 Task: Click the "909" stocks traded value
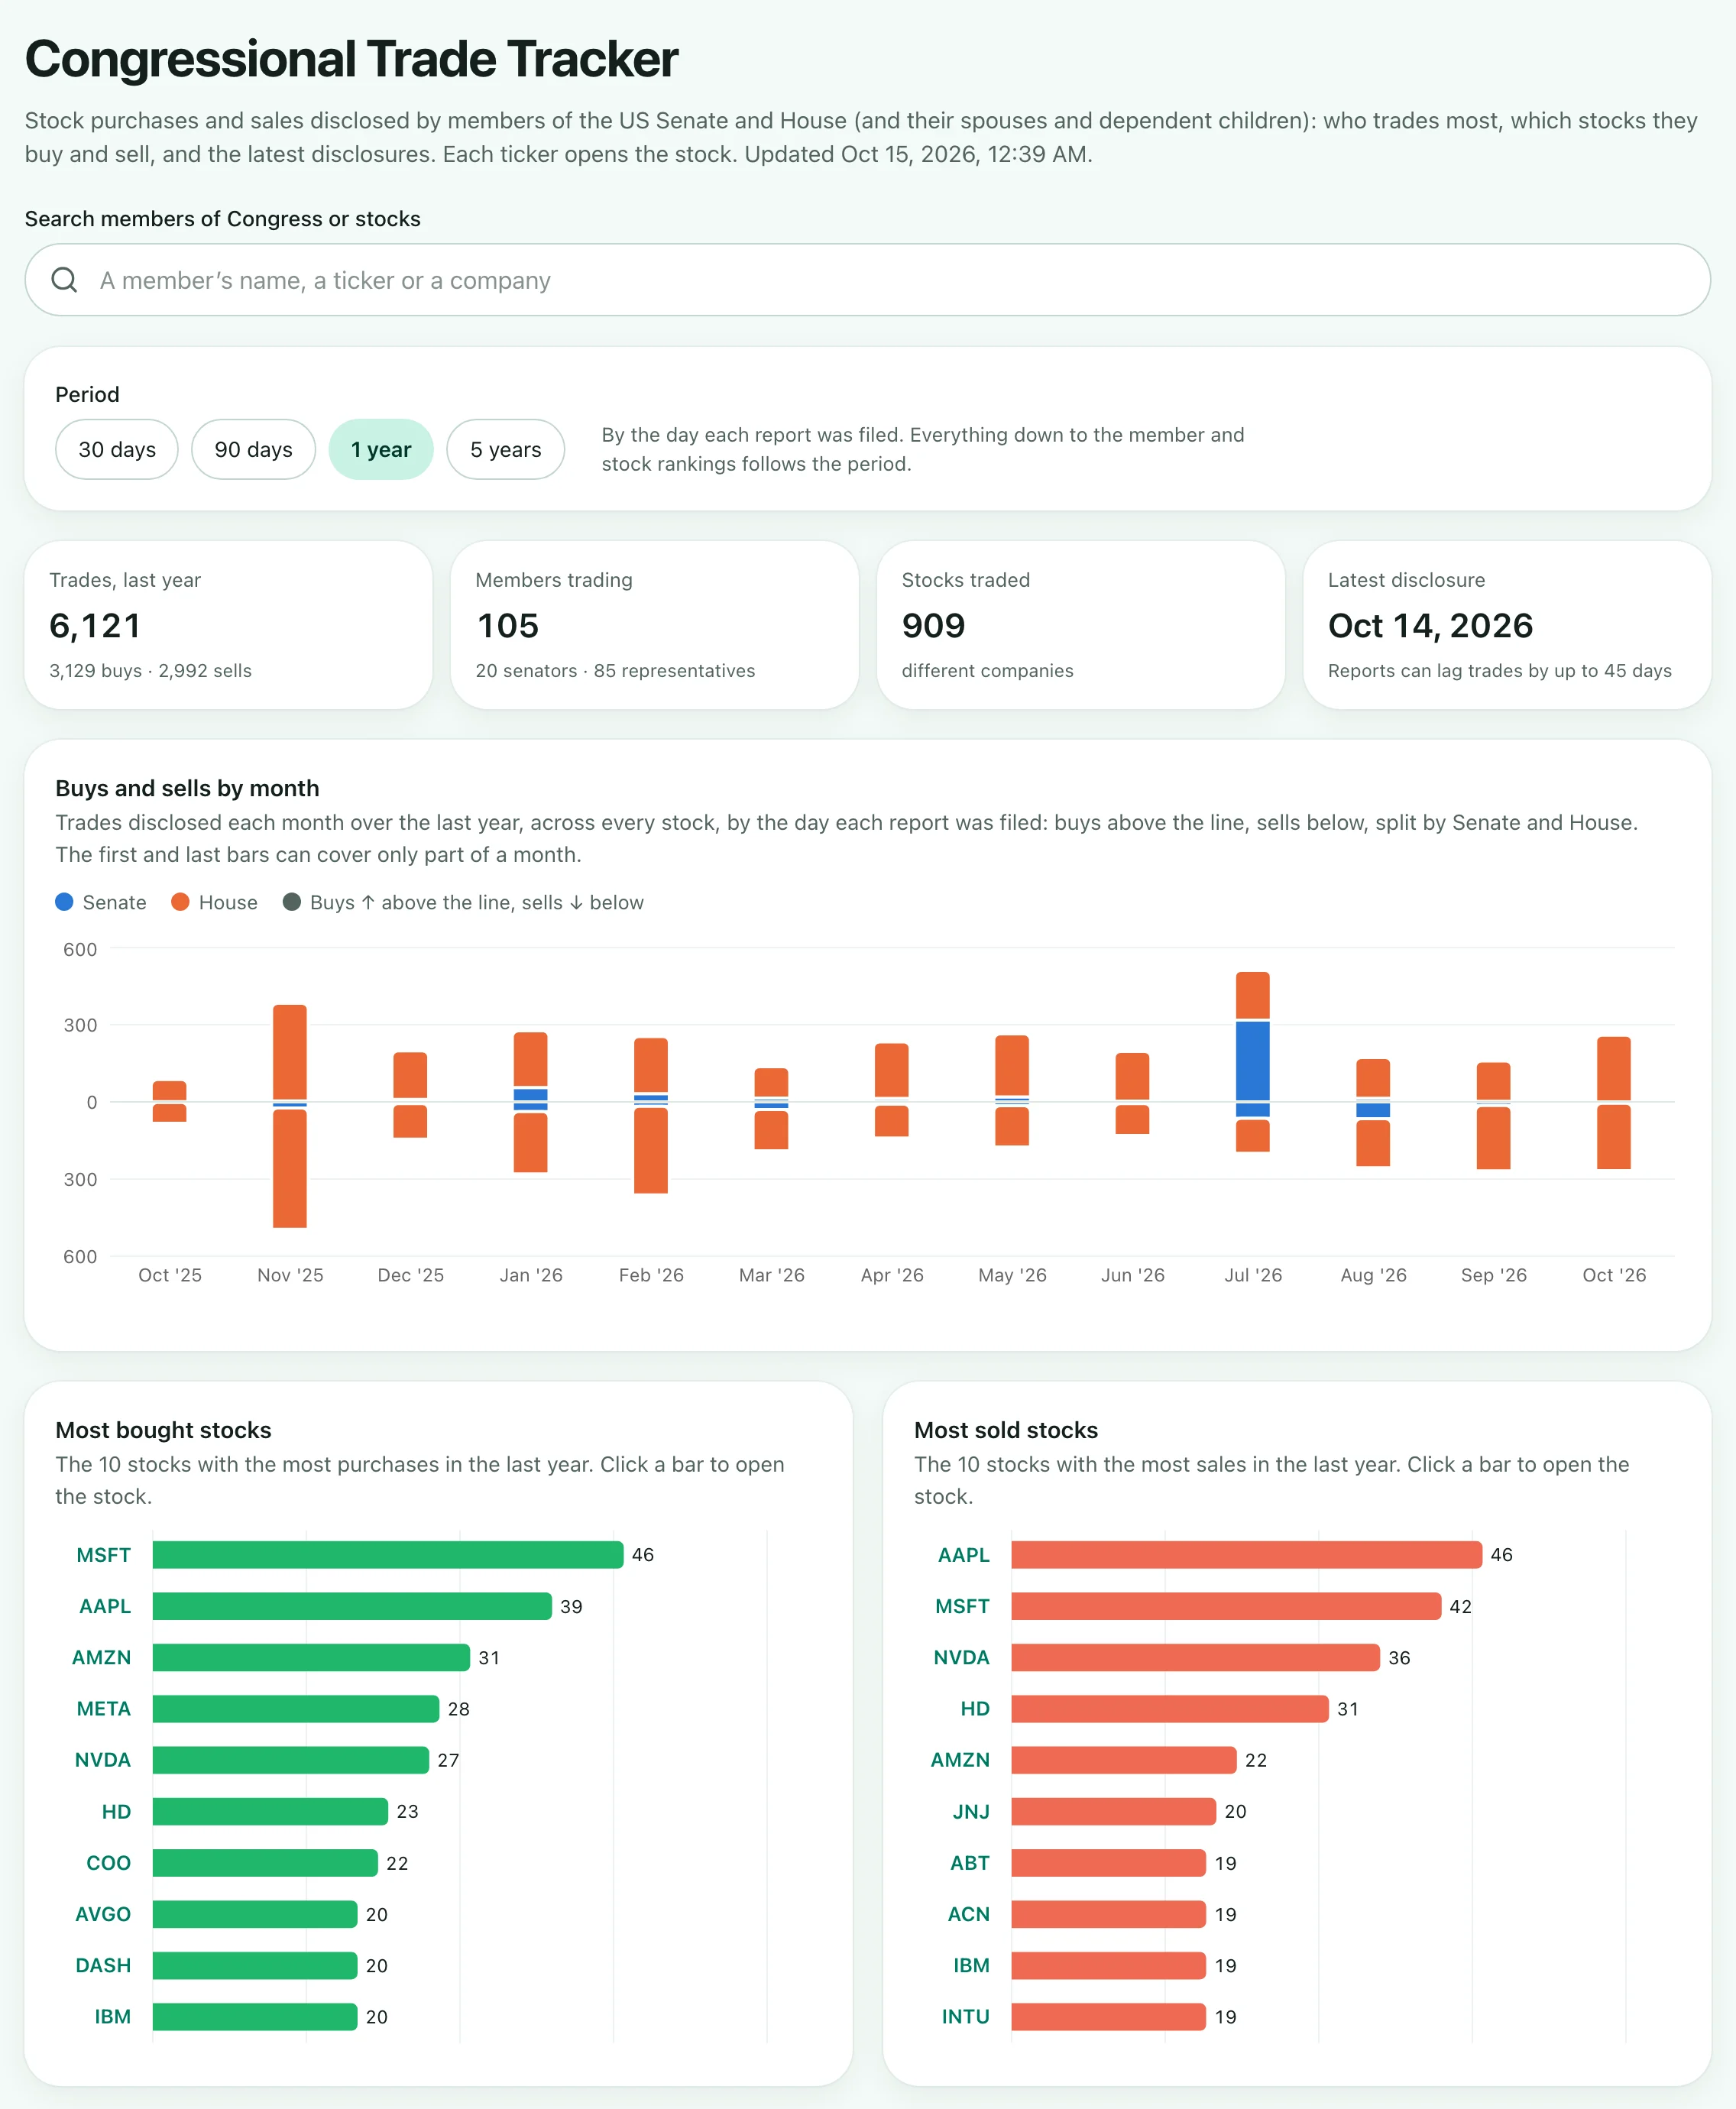pos(933,625)
